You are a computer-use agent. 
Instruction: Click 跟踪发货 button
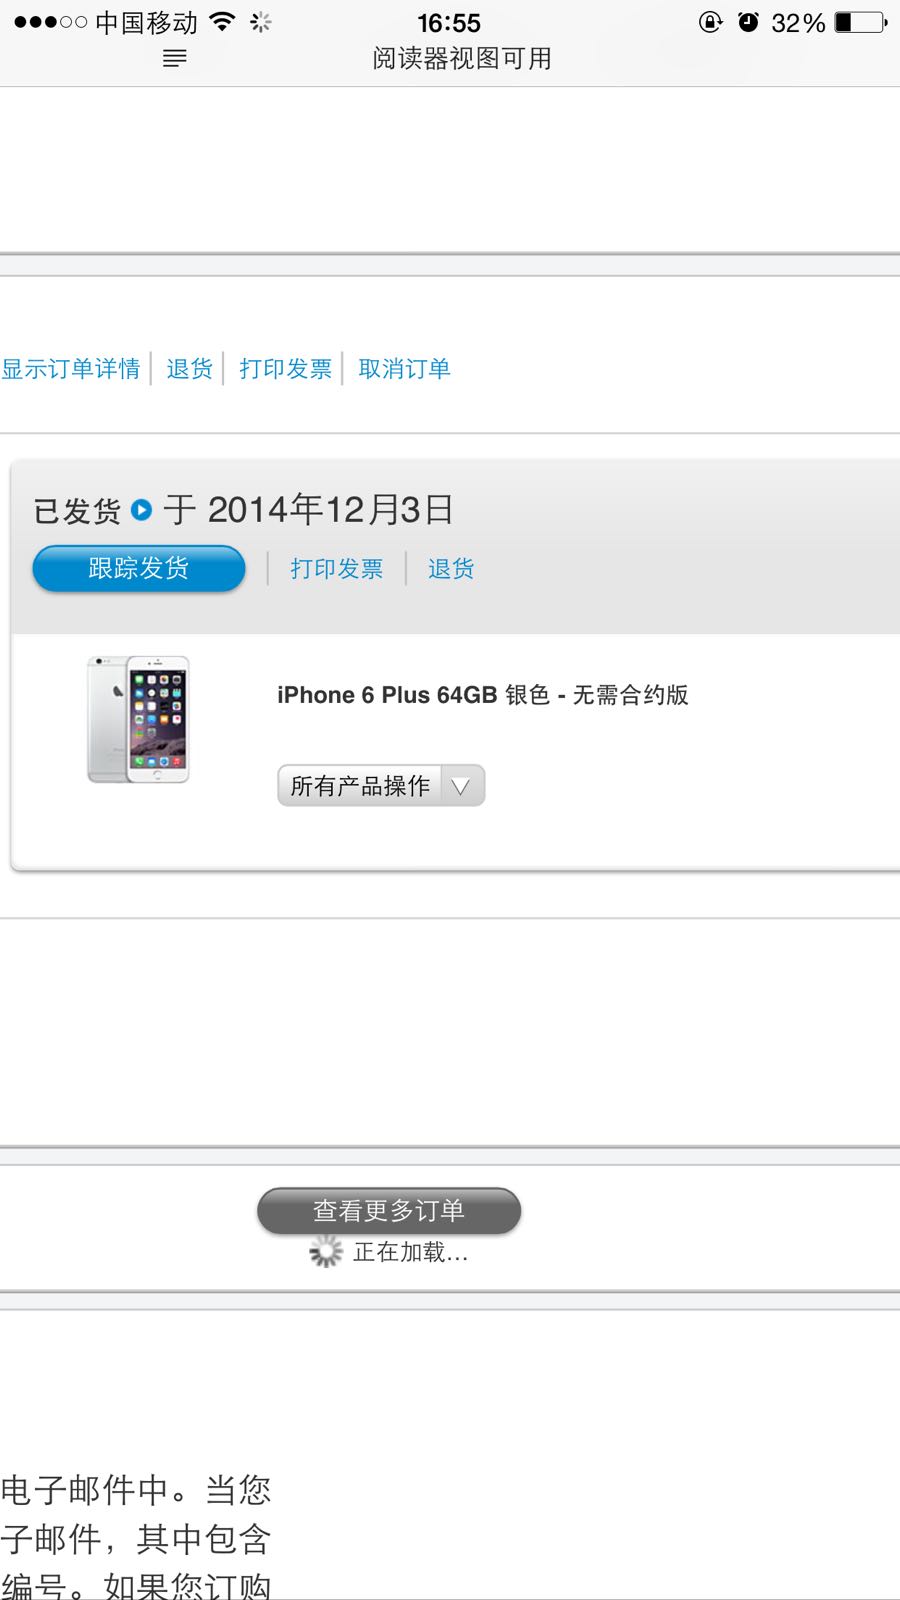pyautogui.click(x=139, y=569)
